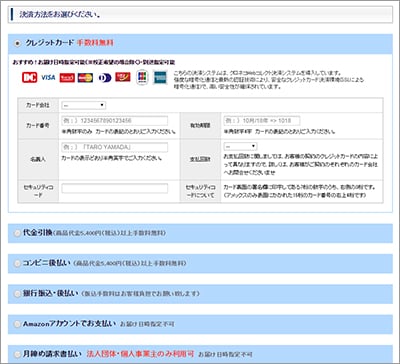Focus the 有効期限 input field
The image size is (400, 364).
(262, 121)
